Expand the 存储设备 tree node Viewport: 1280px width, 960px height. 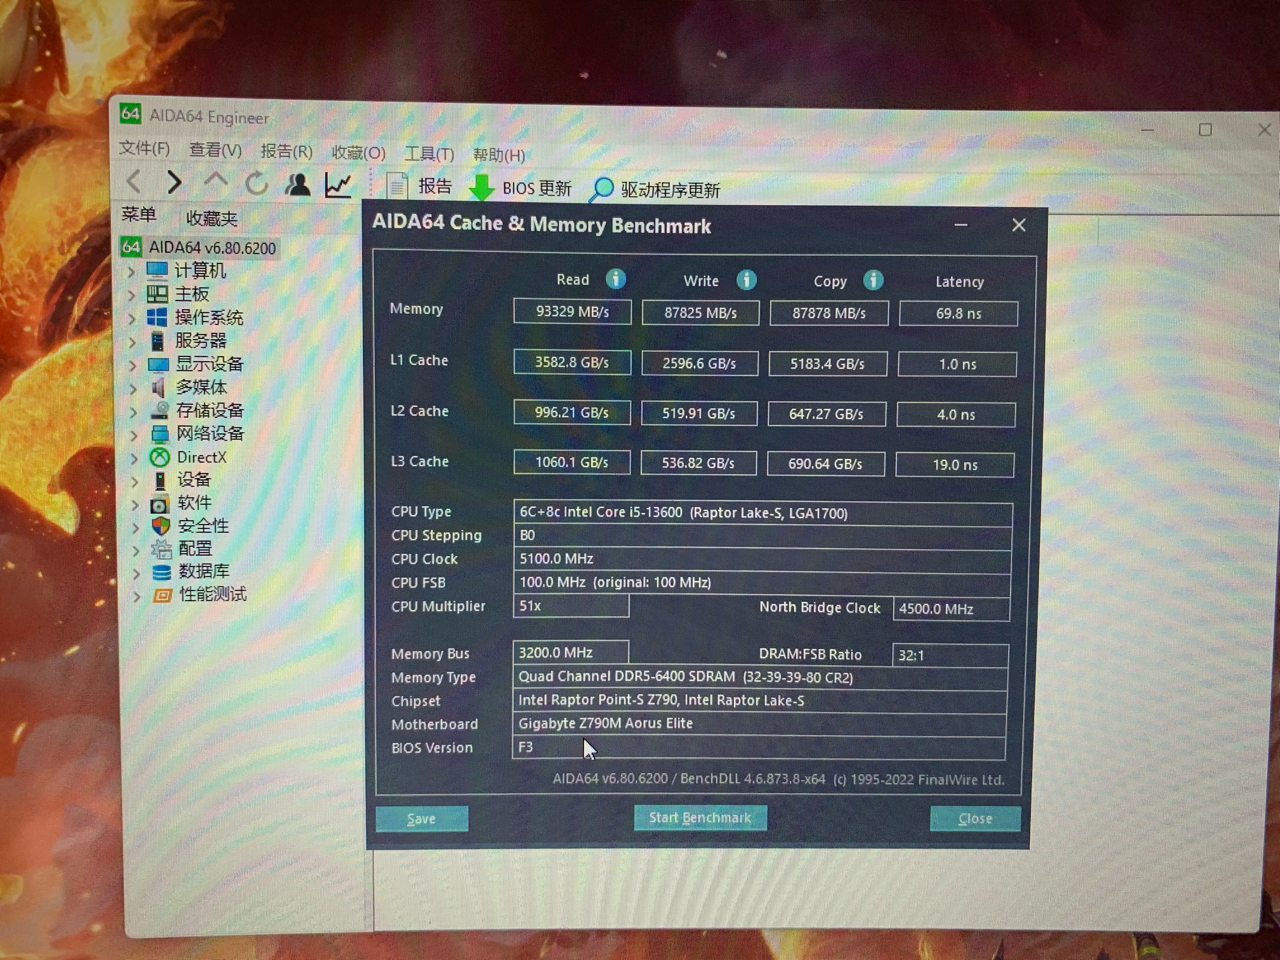click(x=136, y=410)
